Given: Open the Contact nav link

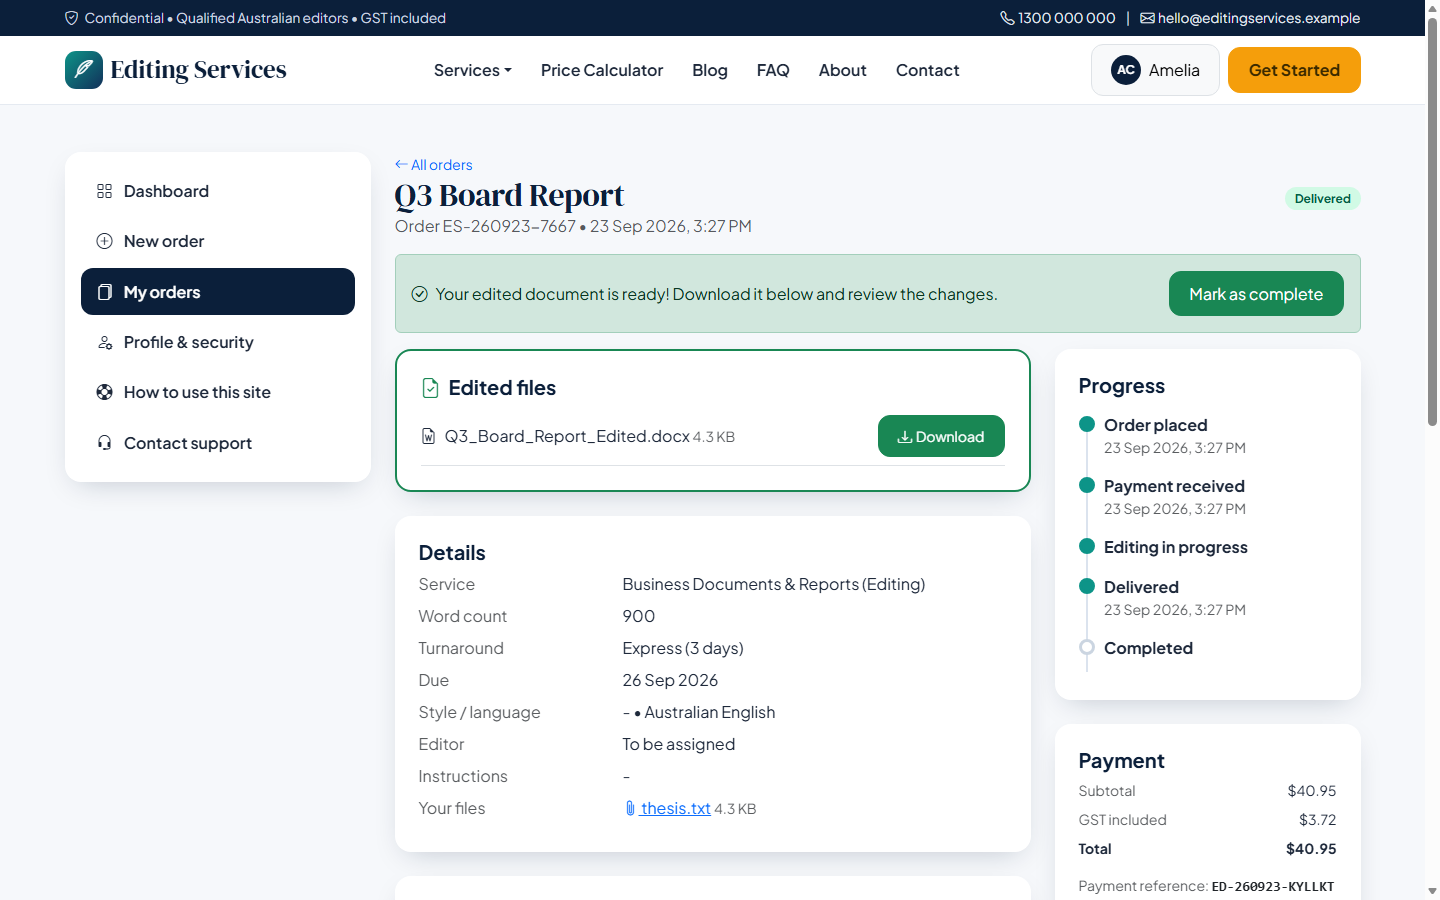Looking at the screenshot, I should tap(928, 70).
